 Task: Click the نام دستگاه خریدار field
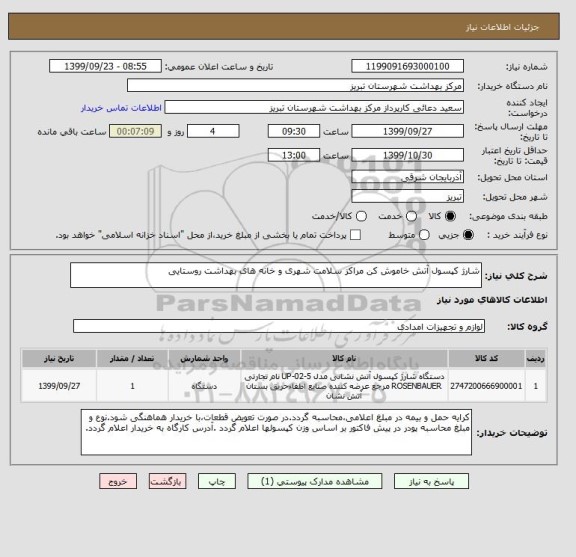[295, 86]
